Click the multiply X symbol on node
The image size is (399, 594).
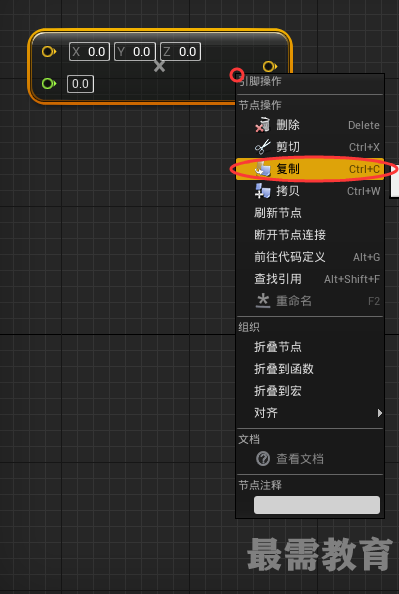click(x=160, y=66)
